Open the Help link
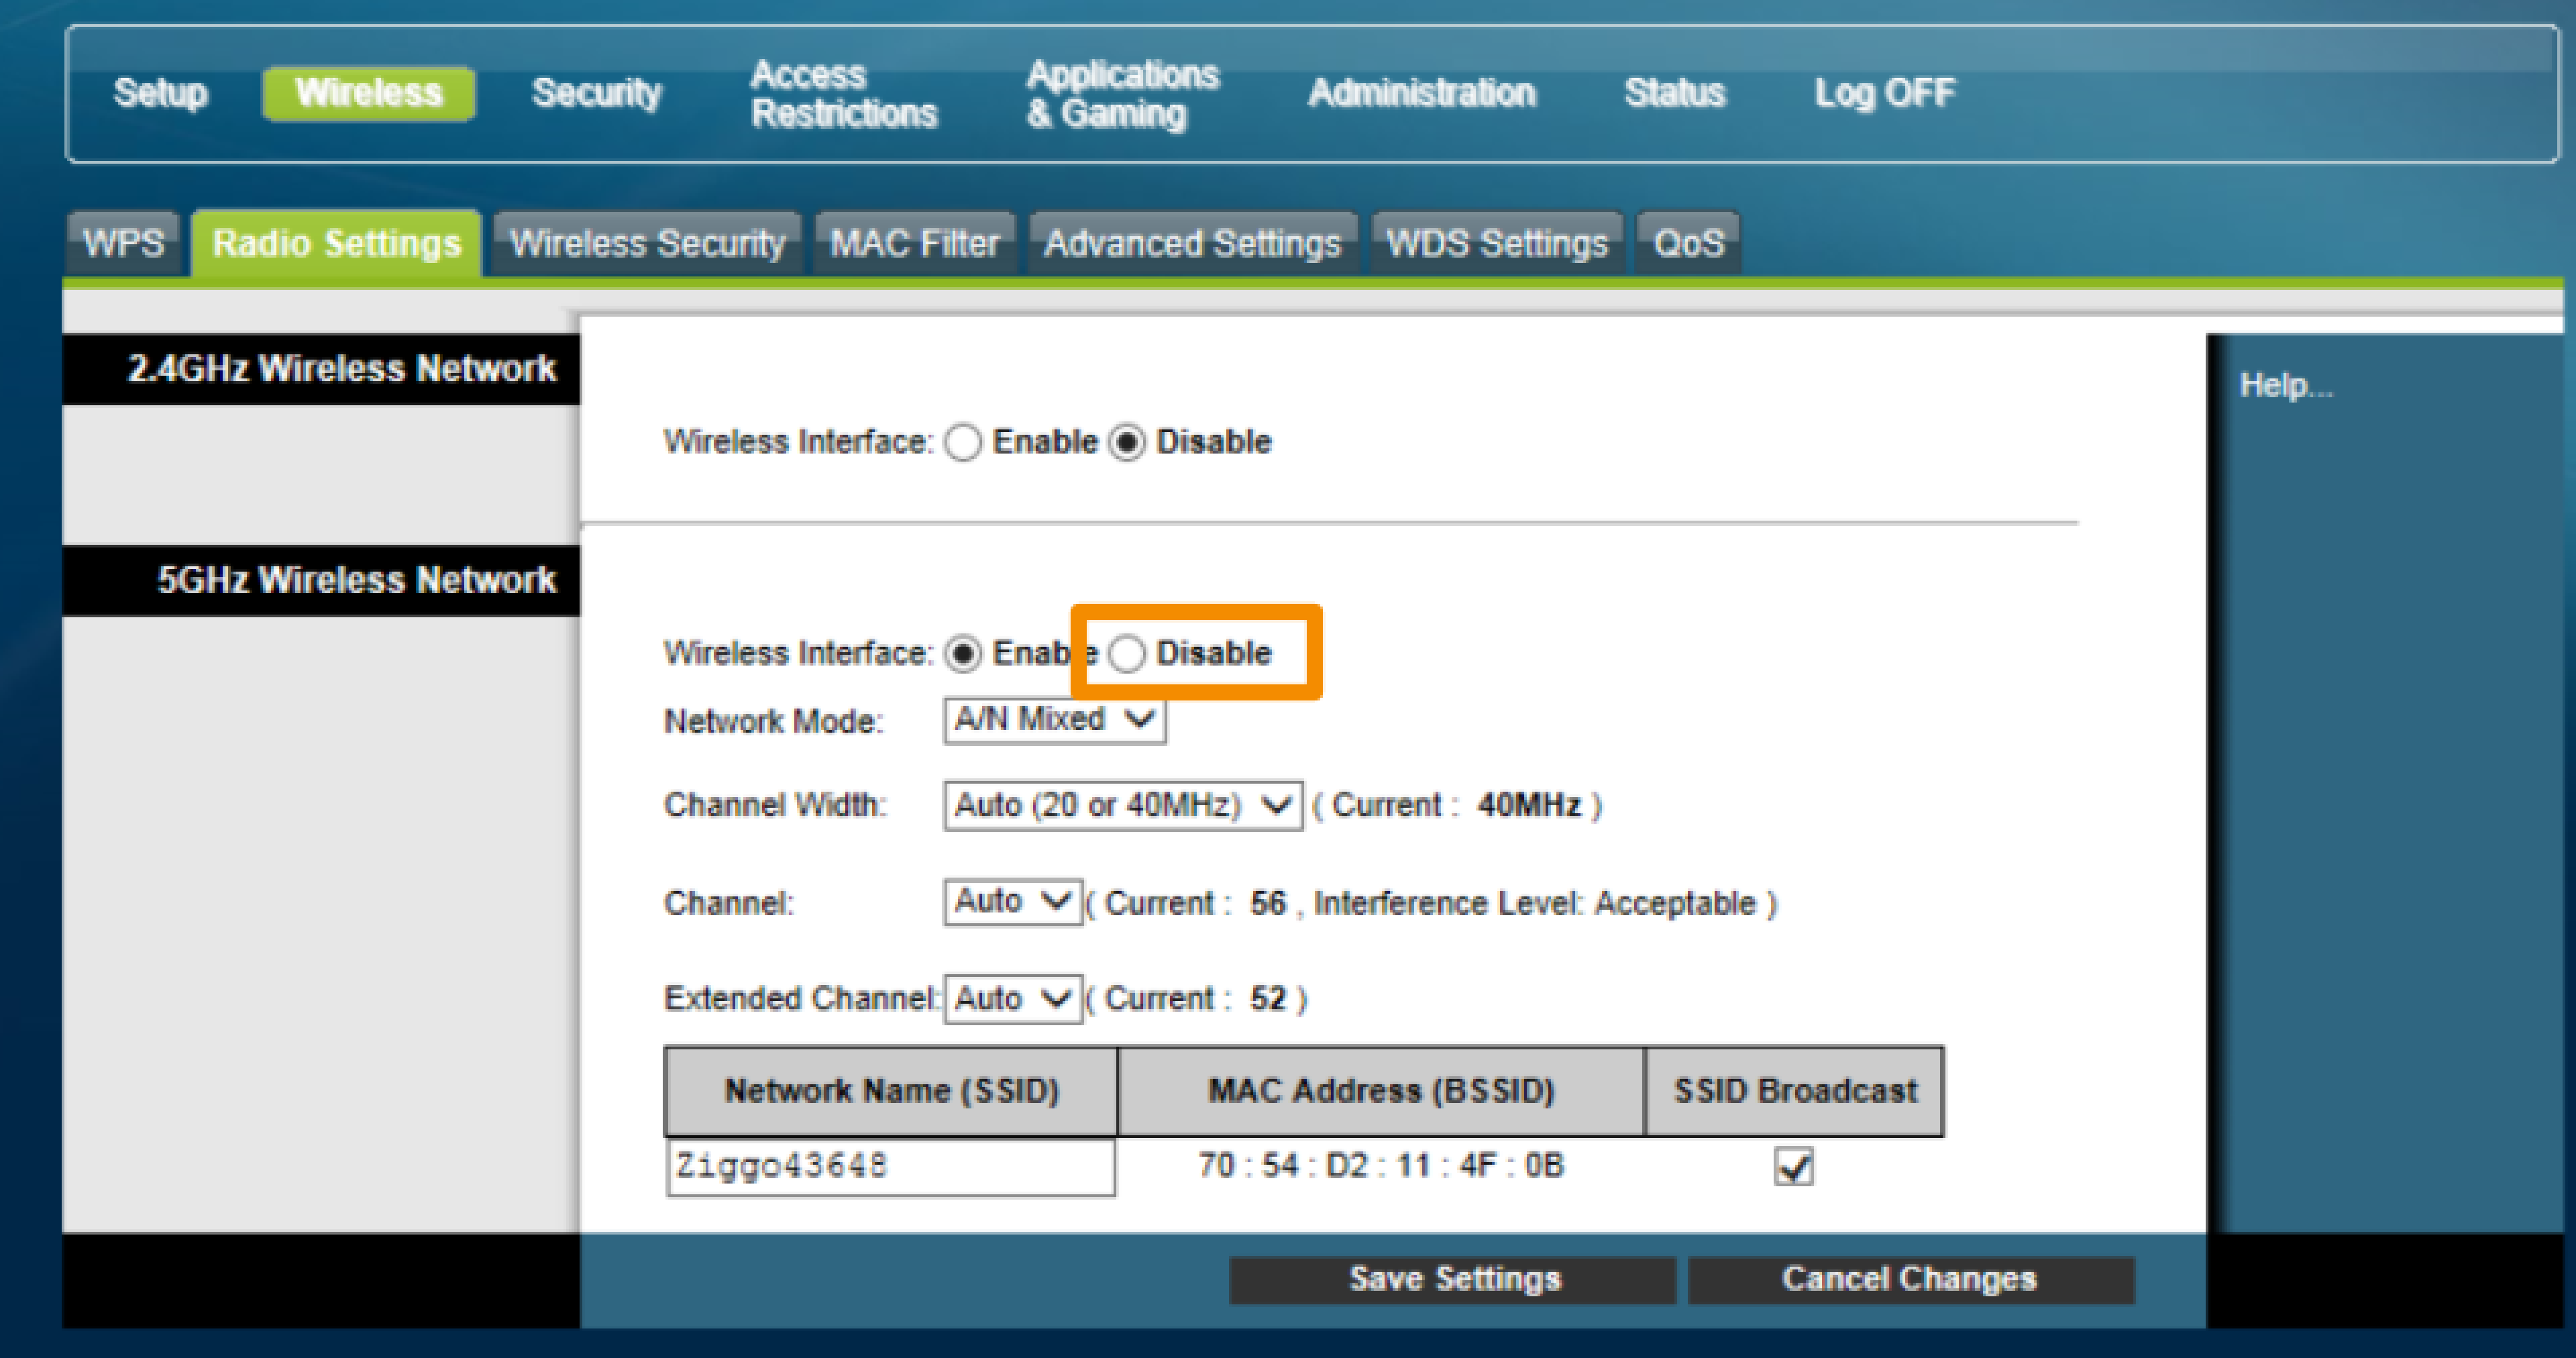Viewport: 2576px width, 1358px height. pos(2284,385)
